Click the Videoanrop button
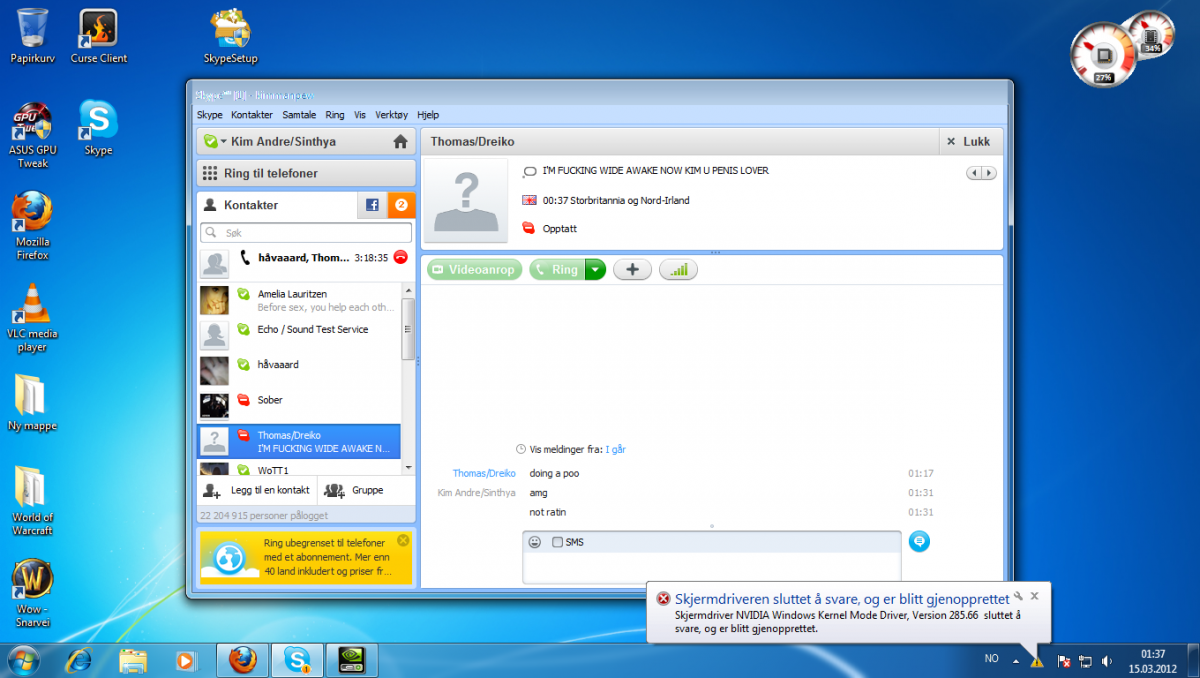1200x678 pixels. [474, 270]
